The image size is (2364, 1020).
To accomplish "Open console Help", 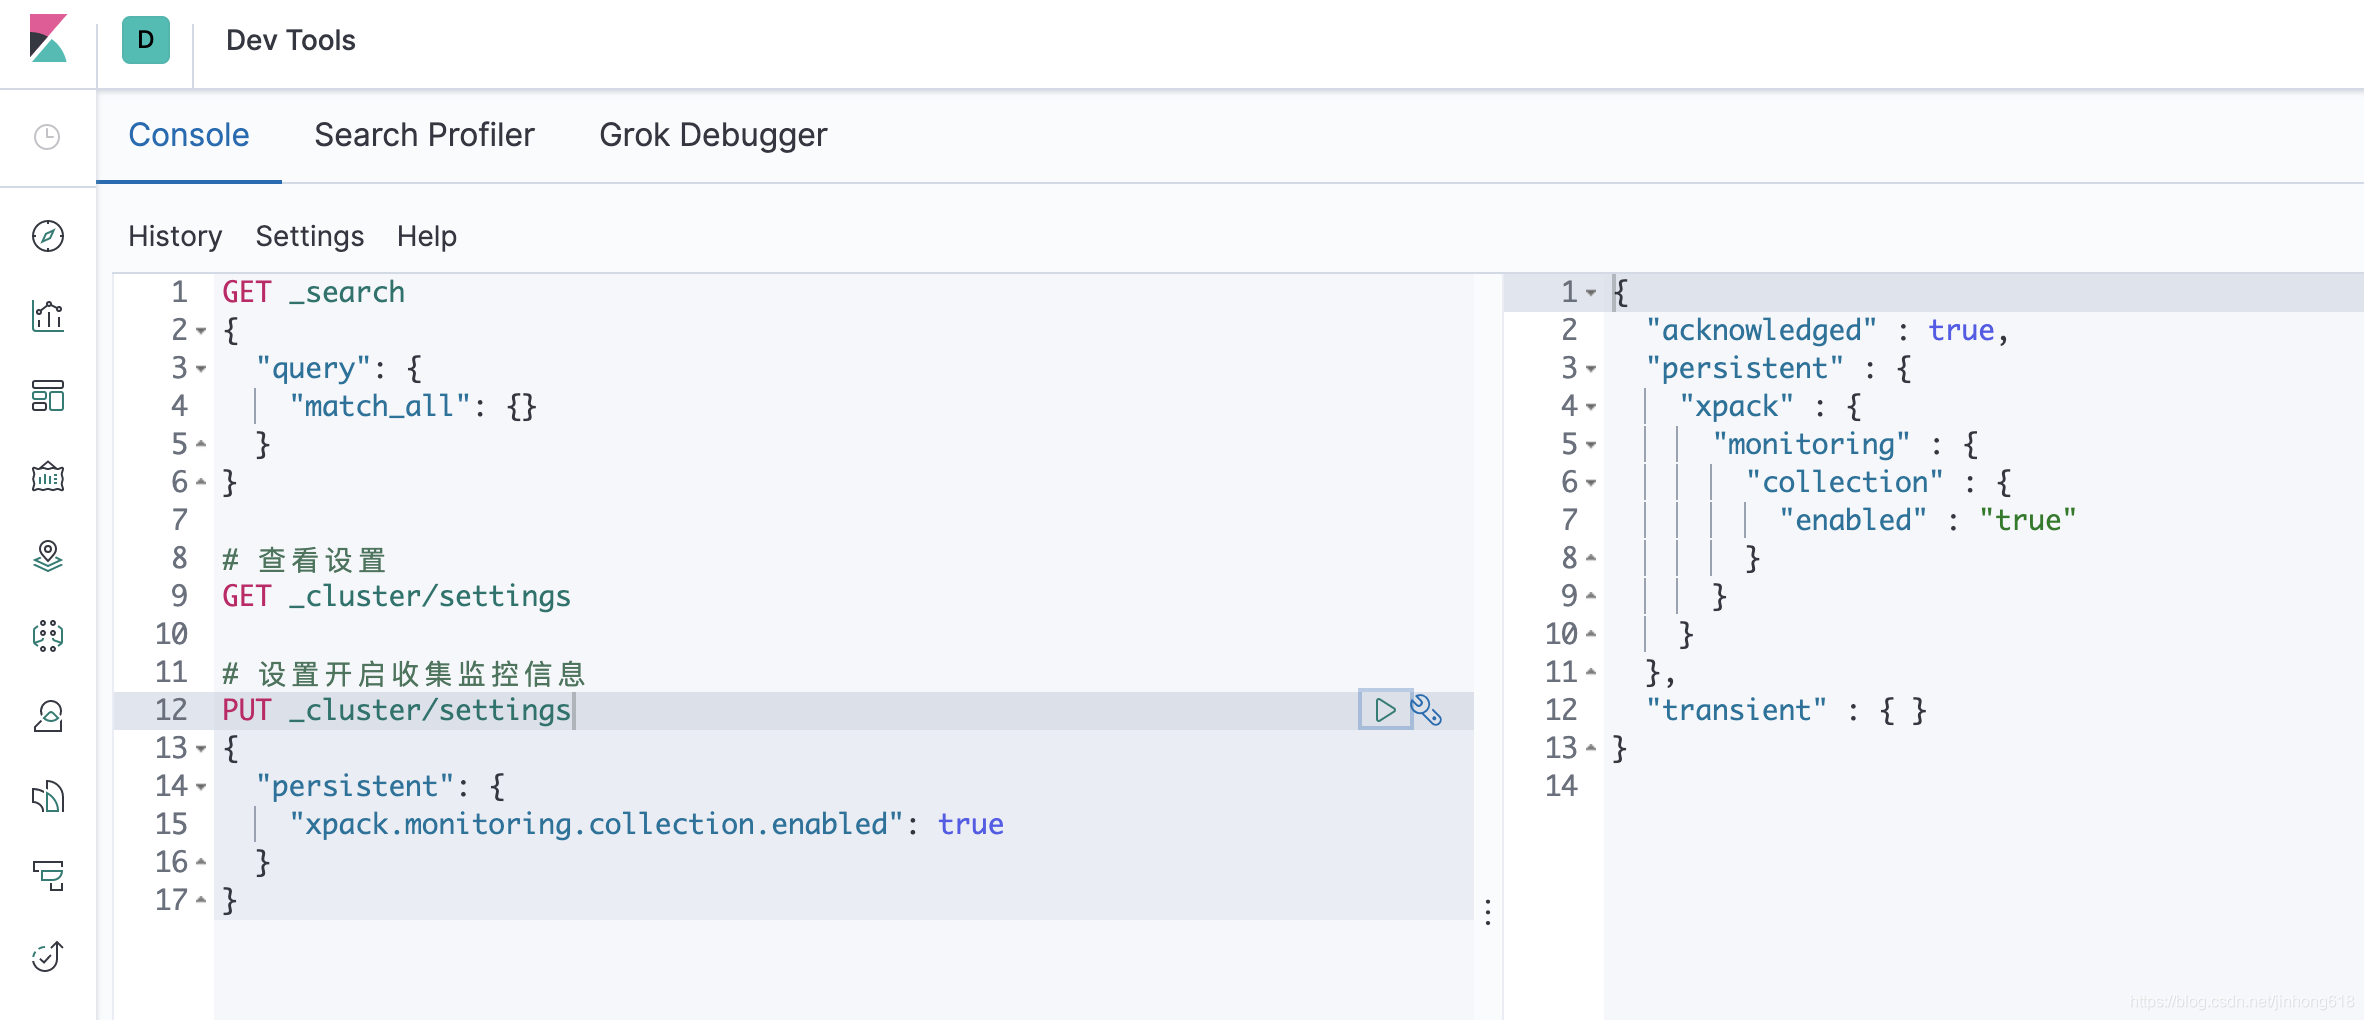I will [x=427, y=236].
